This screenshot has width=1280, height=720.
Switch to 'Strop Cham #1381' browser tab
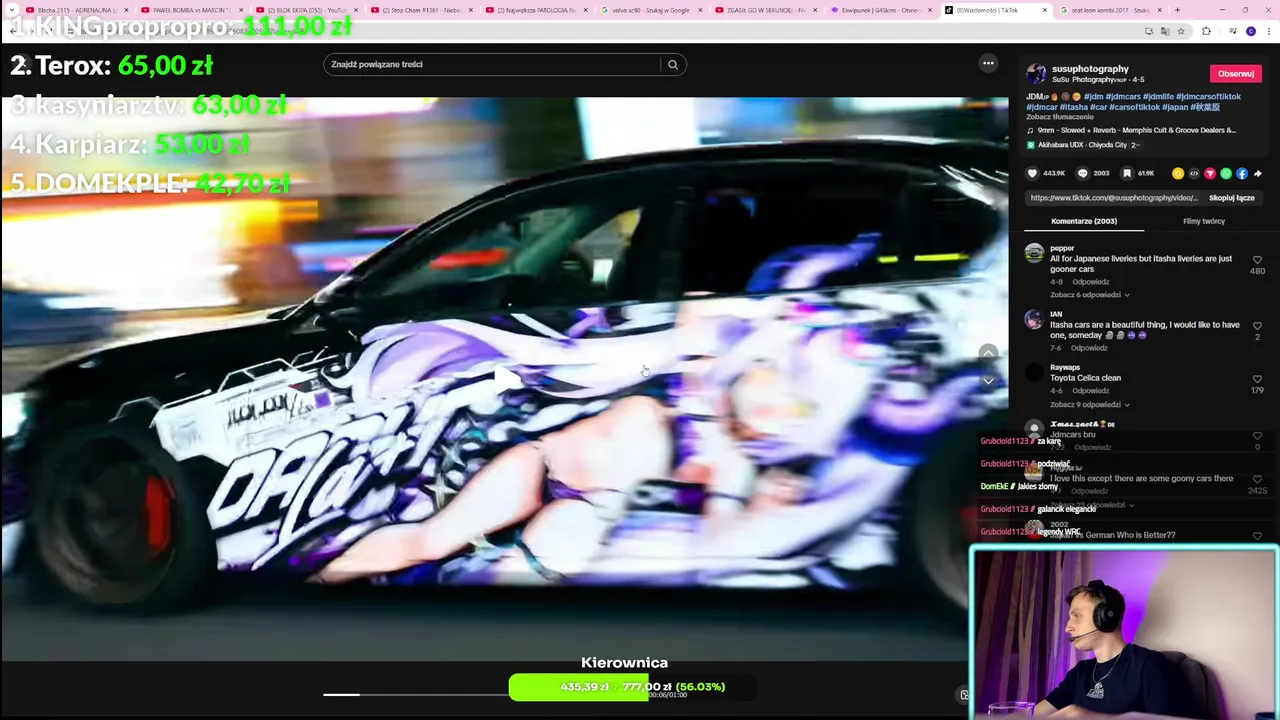coord(421,10)
